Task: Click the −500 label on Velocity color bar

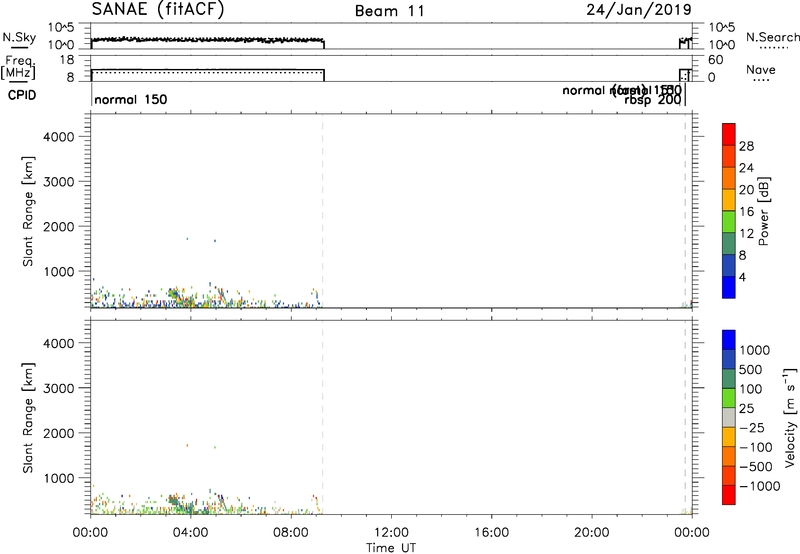Action: click(756, 466)
